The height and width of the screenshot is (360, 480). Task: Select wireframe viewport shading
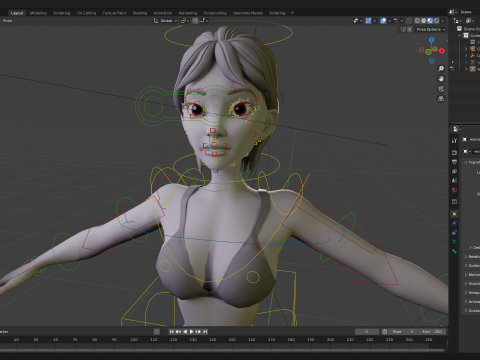tap(417, 21)
